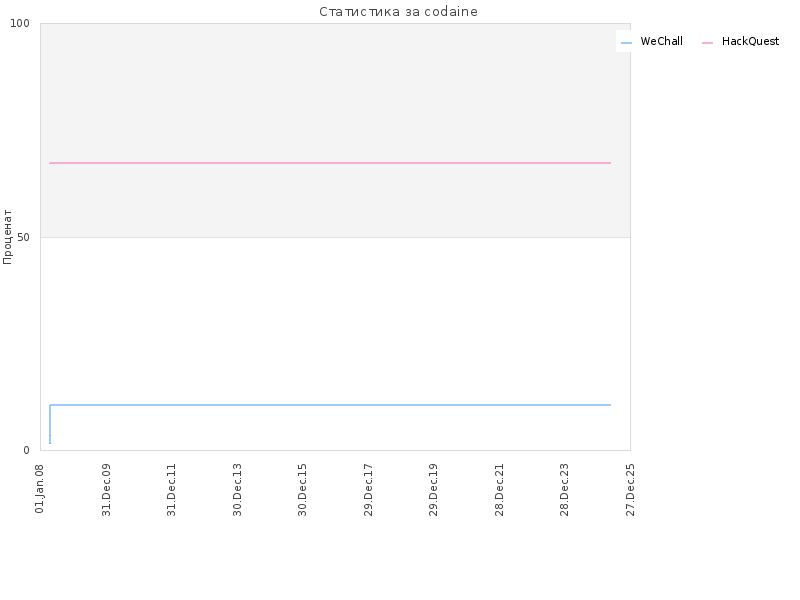The height and width of the screenshot is (600, 800).
Task: Click the 30.Dec.13 date label
Action: [237, 490]
